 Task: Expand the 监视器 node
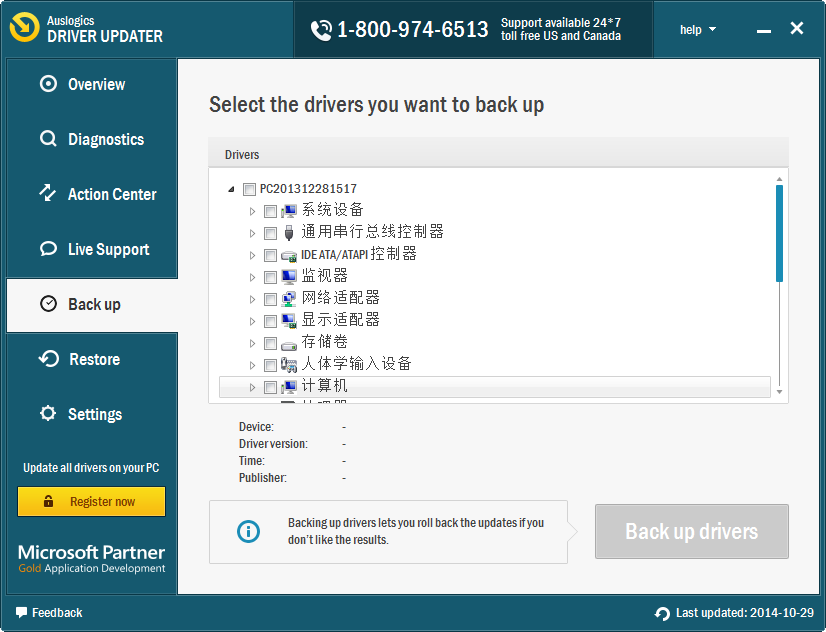coord(252,277)
